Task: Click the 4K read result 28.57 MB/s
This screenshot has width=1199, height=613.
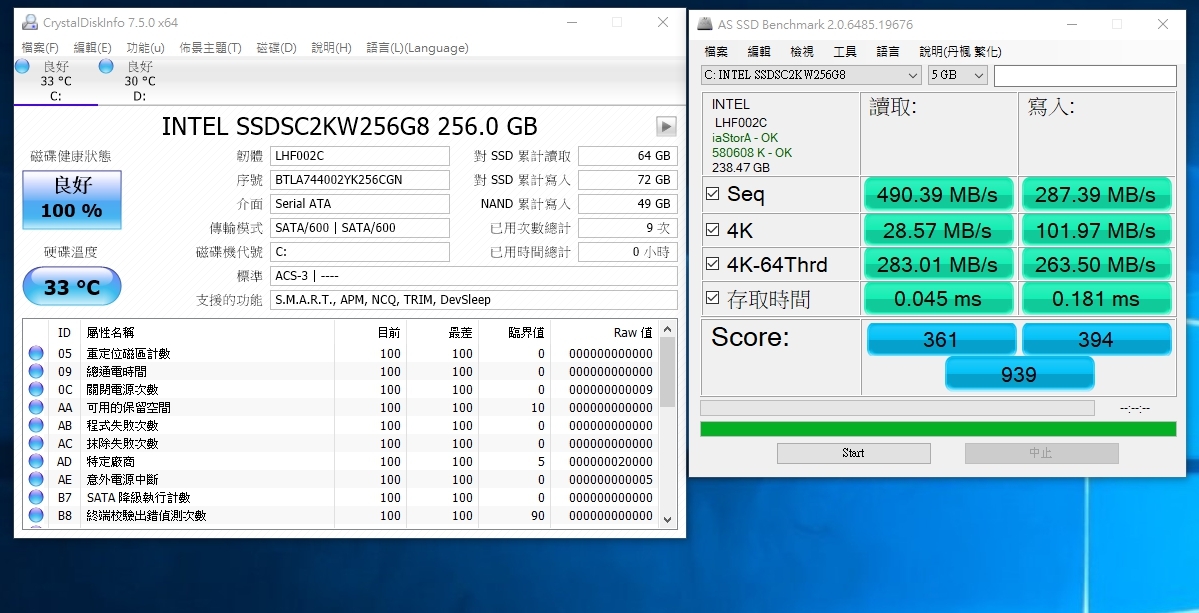Action: coord(938,230)
